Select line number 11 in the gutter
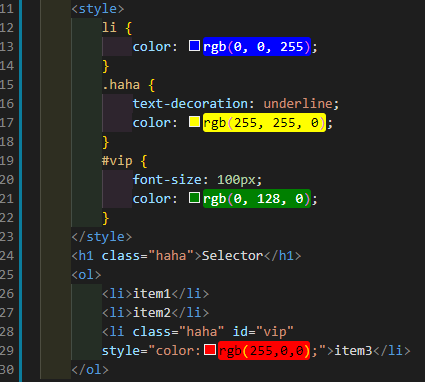 click(7, 9)
